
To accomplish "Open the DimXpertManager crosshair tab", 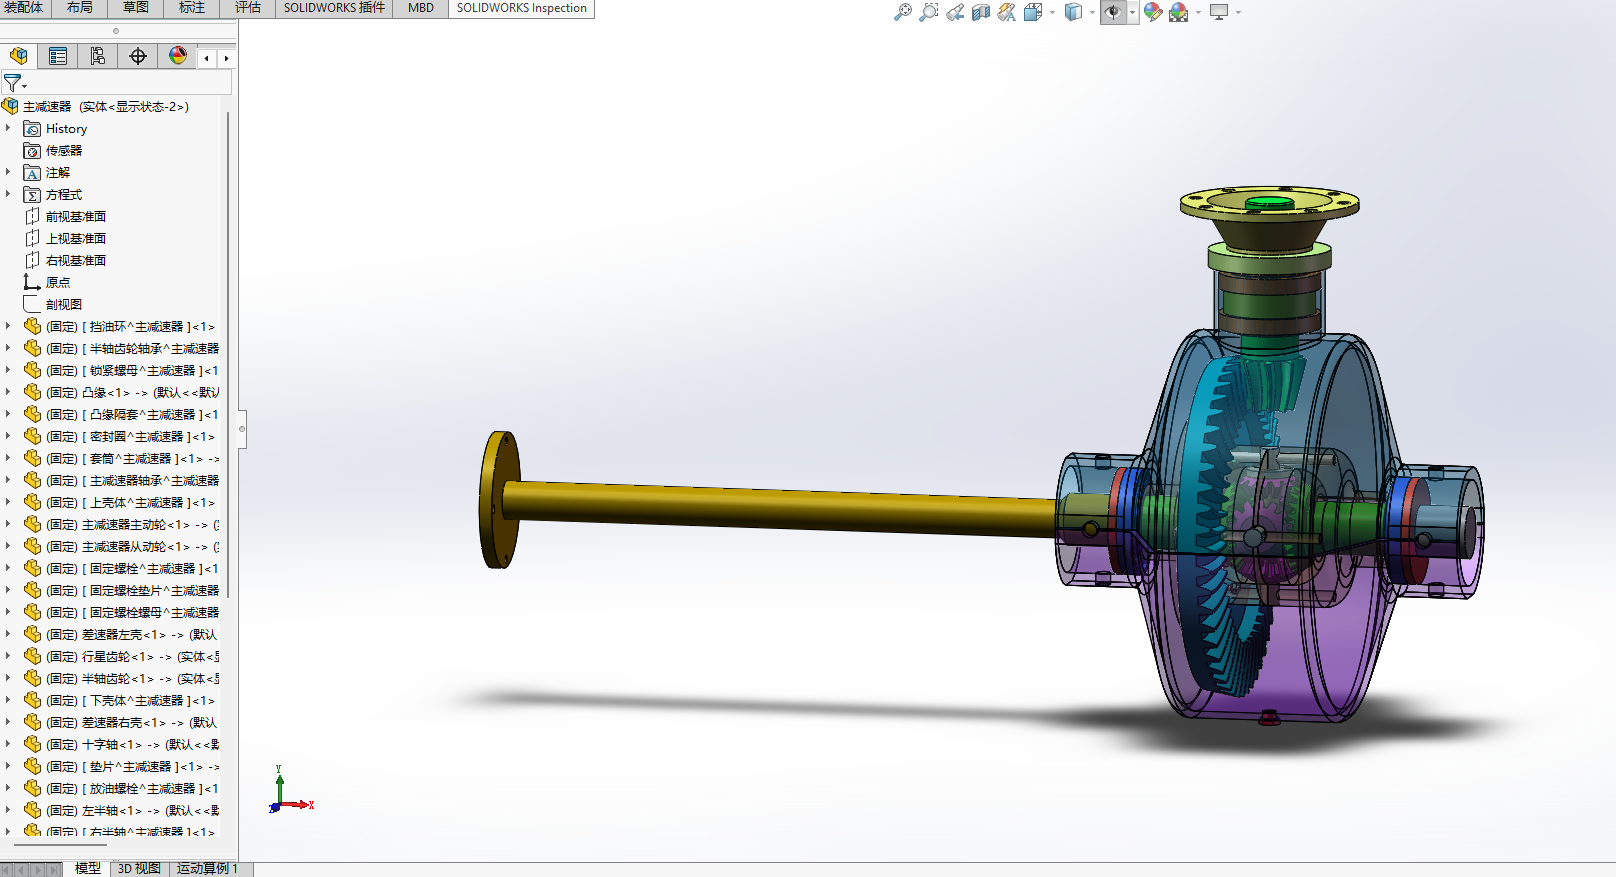I will coord(138,56).
